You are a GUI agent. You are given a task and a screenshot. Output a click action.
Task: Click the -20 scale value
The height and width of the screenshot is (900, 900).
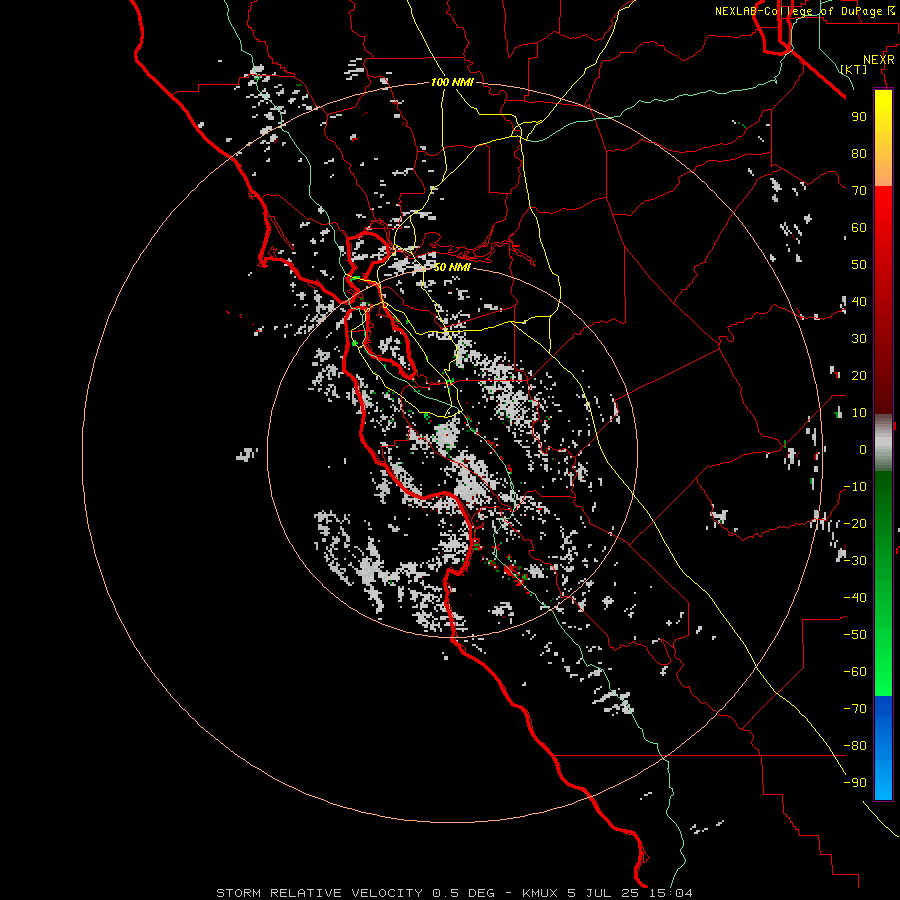click(855, 524)
